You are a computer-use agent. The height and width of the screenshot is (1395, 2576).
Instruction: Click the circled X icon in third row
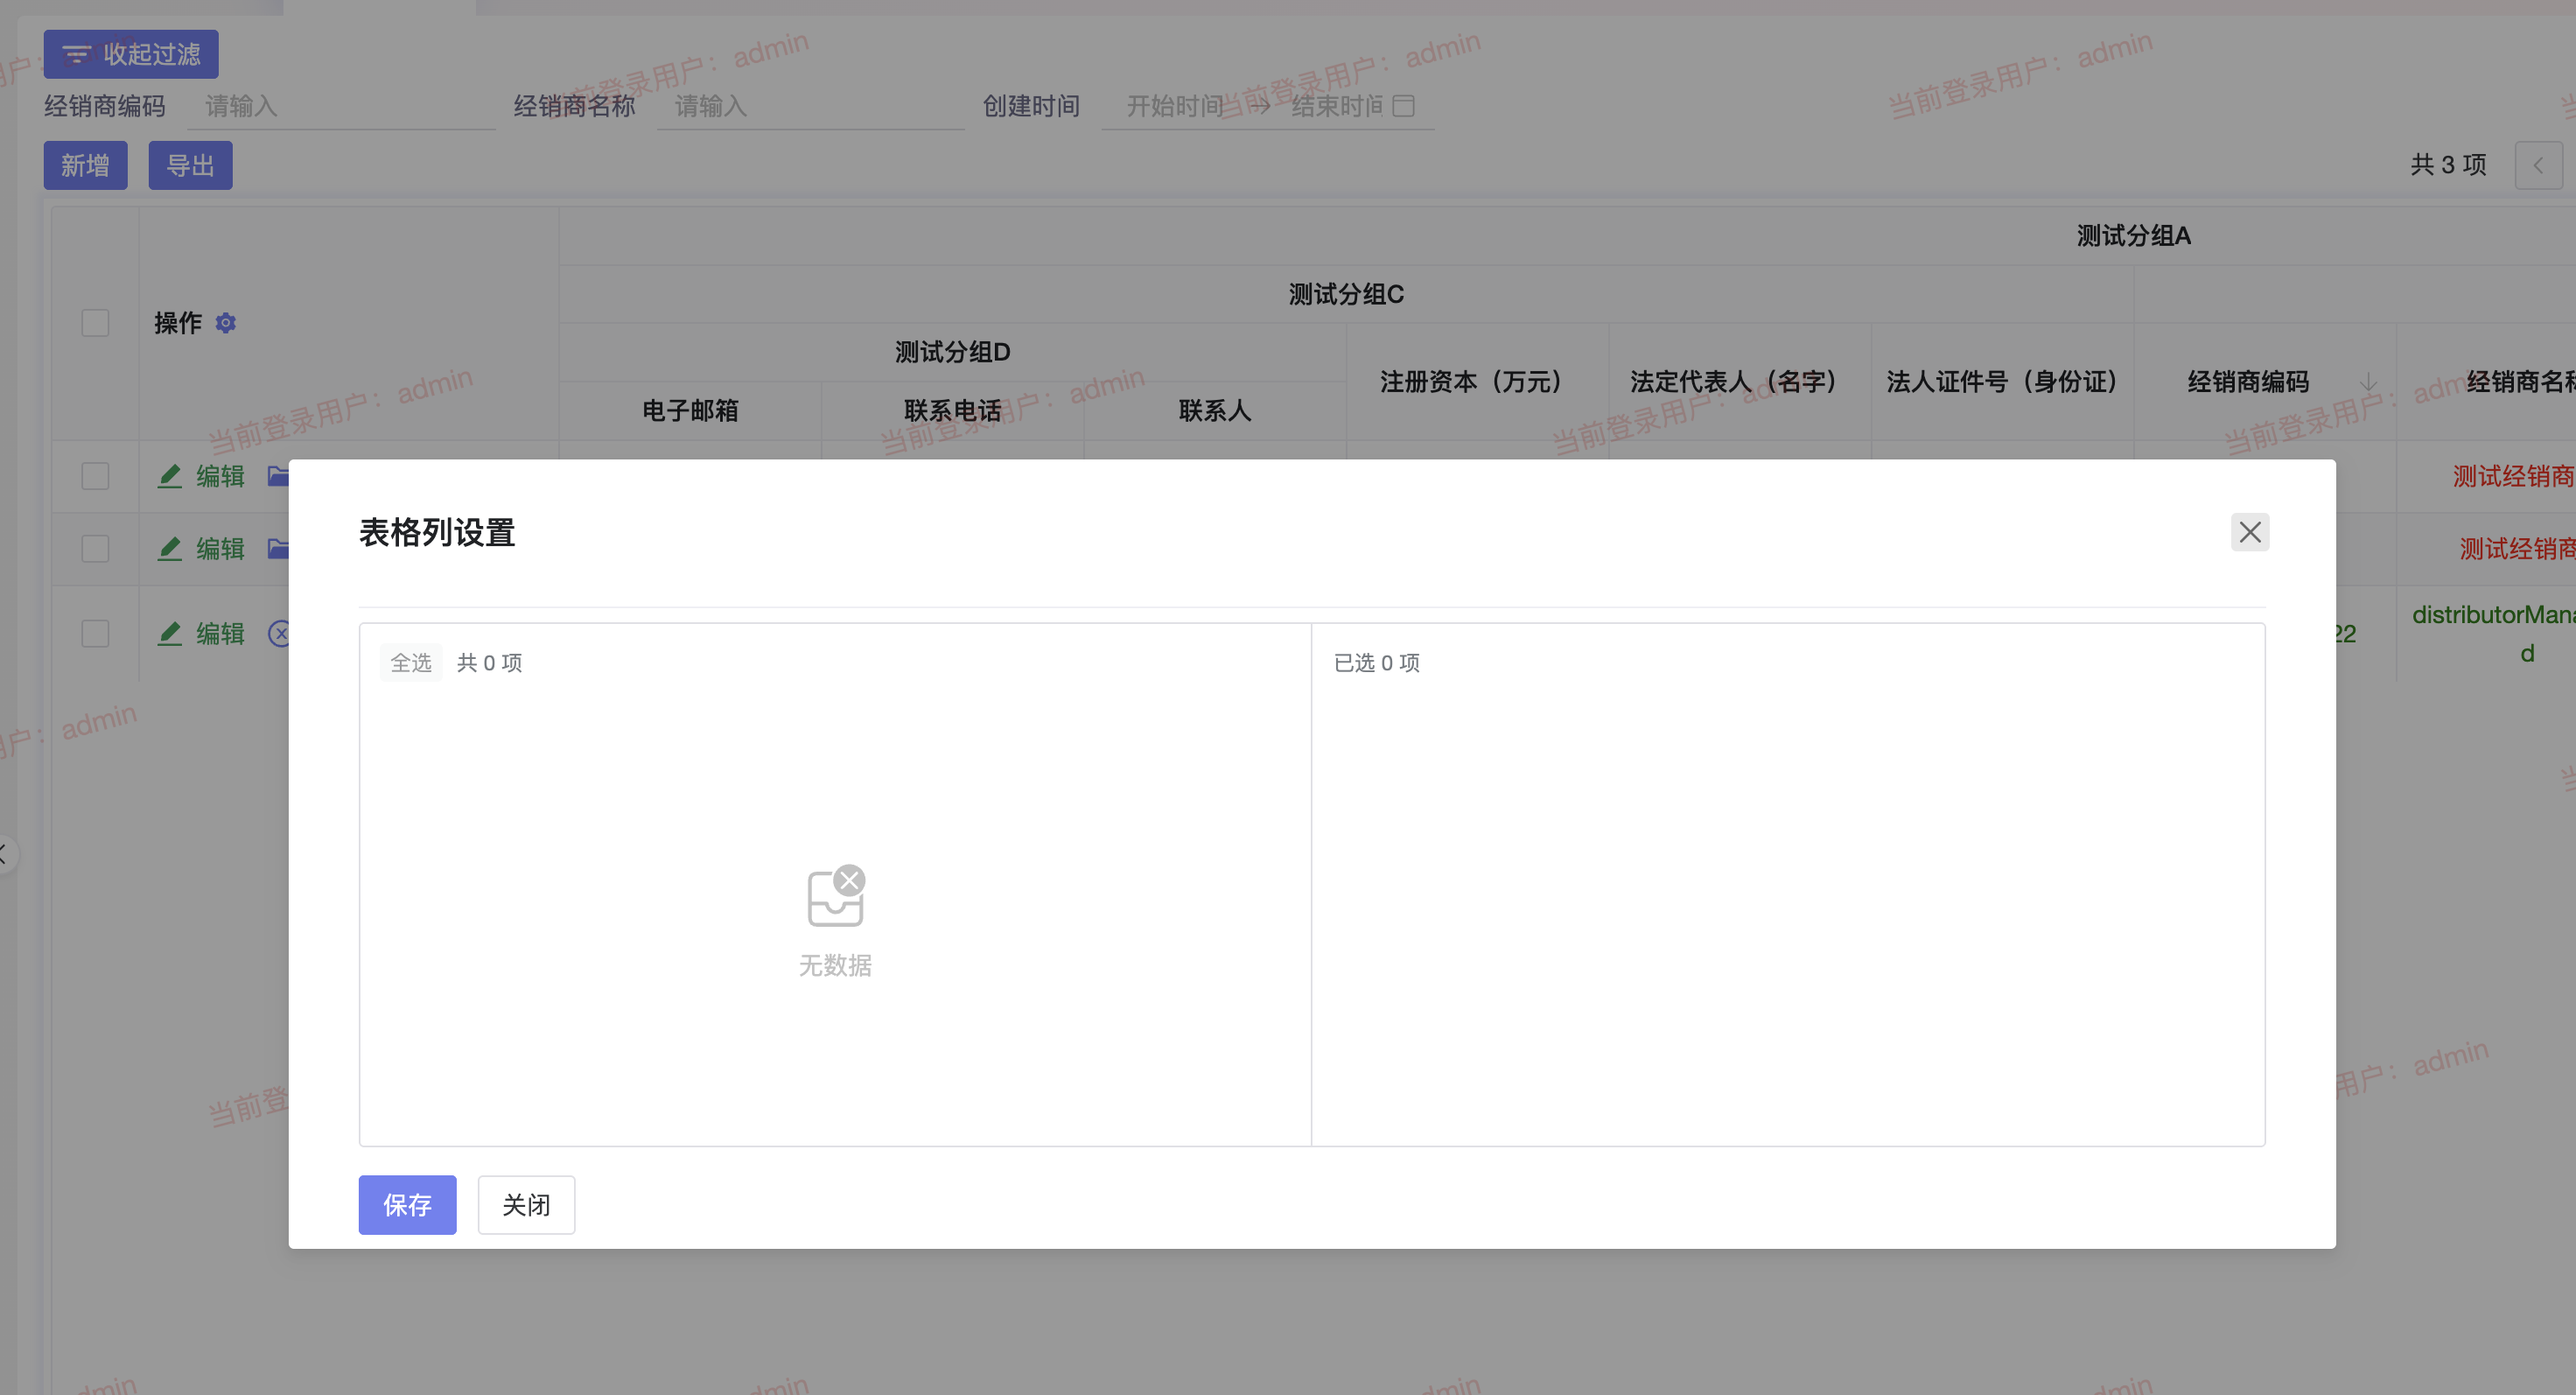279,633
